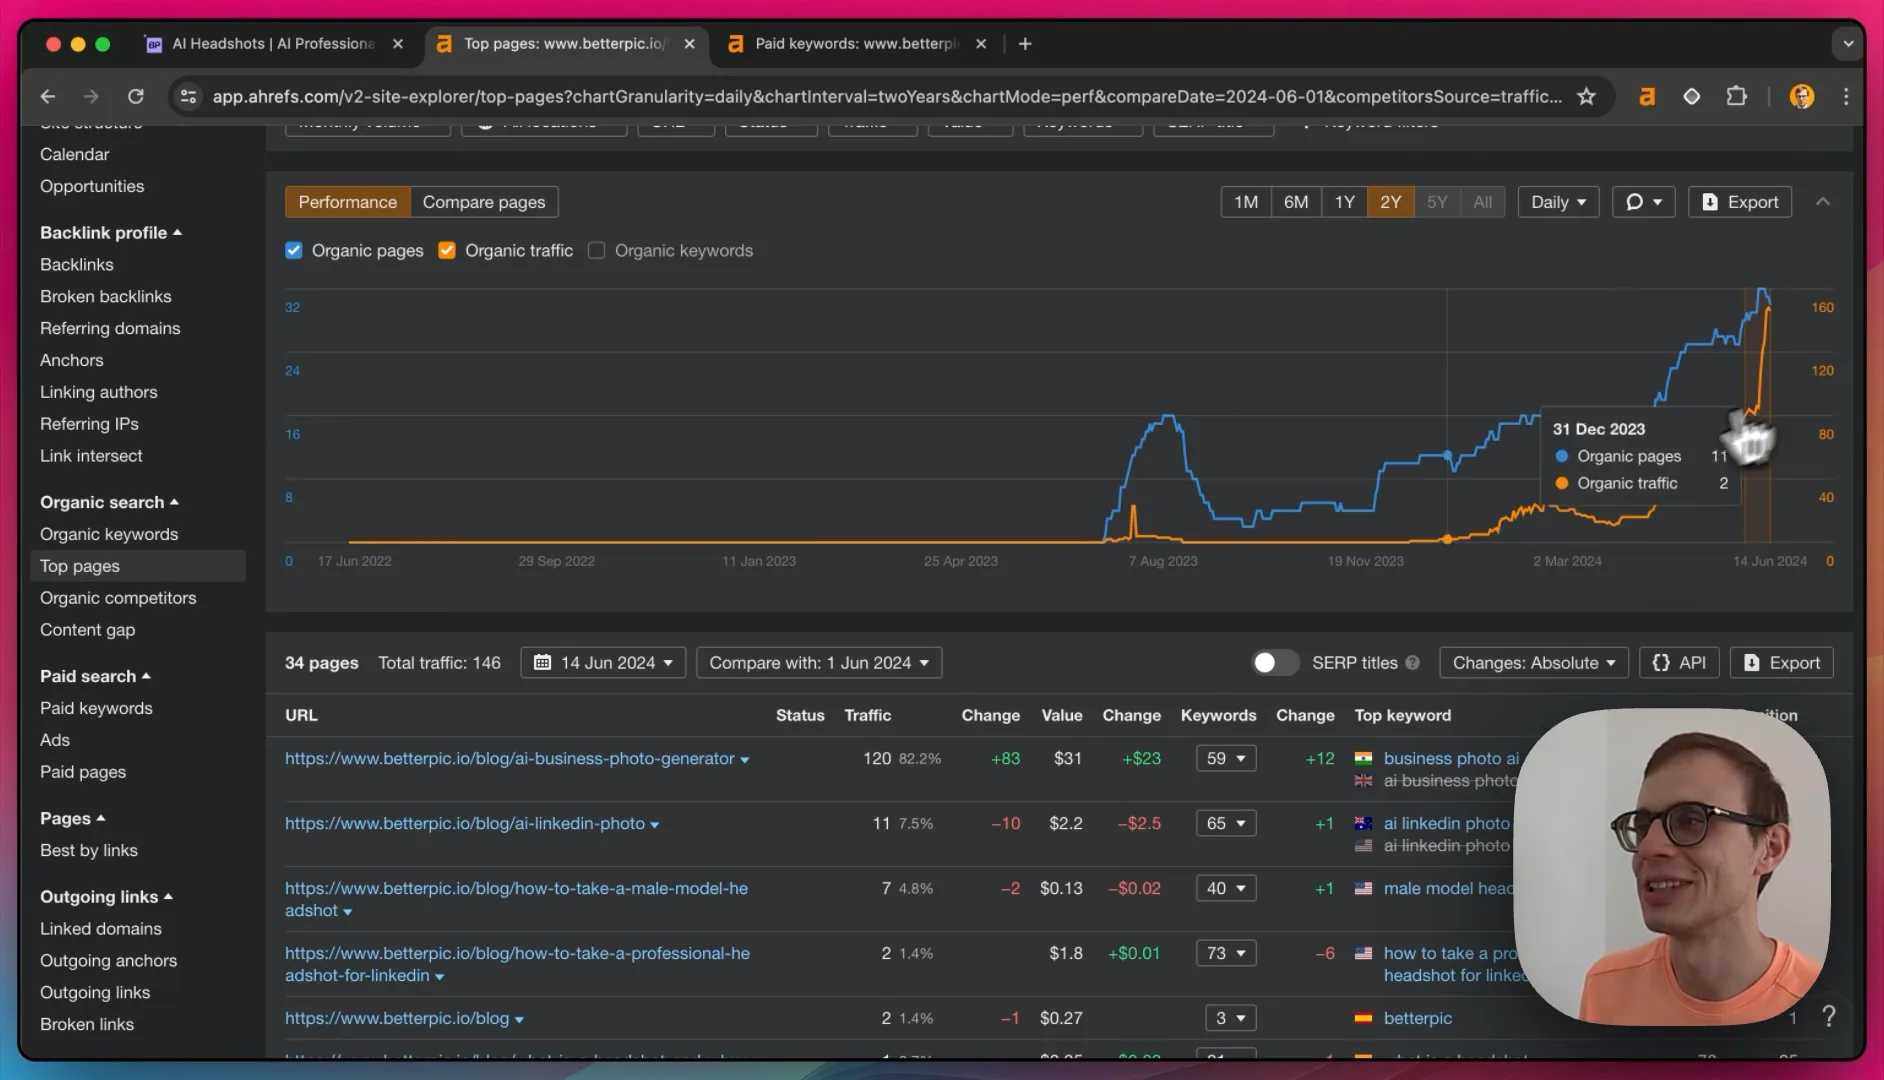Collapse the chart panel with the chevron
The image size is (1884, 1080).
point(1823,202)
